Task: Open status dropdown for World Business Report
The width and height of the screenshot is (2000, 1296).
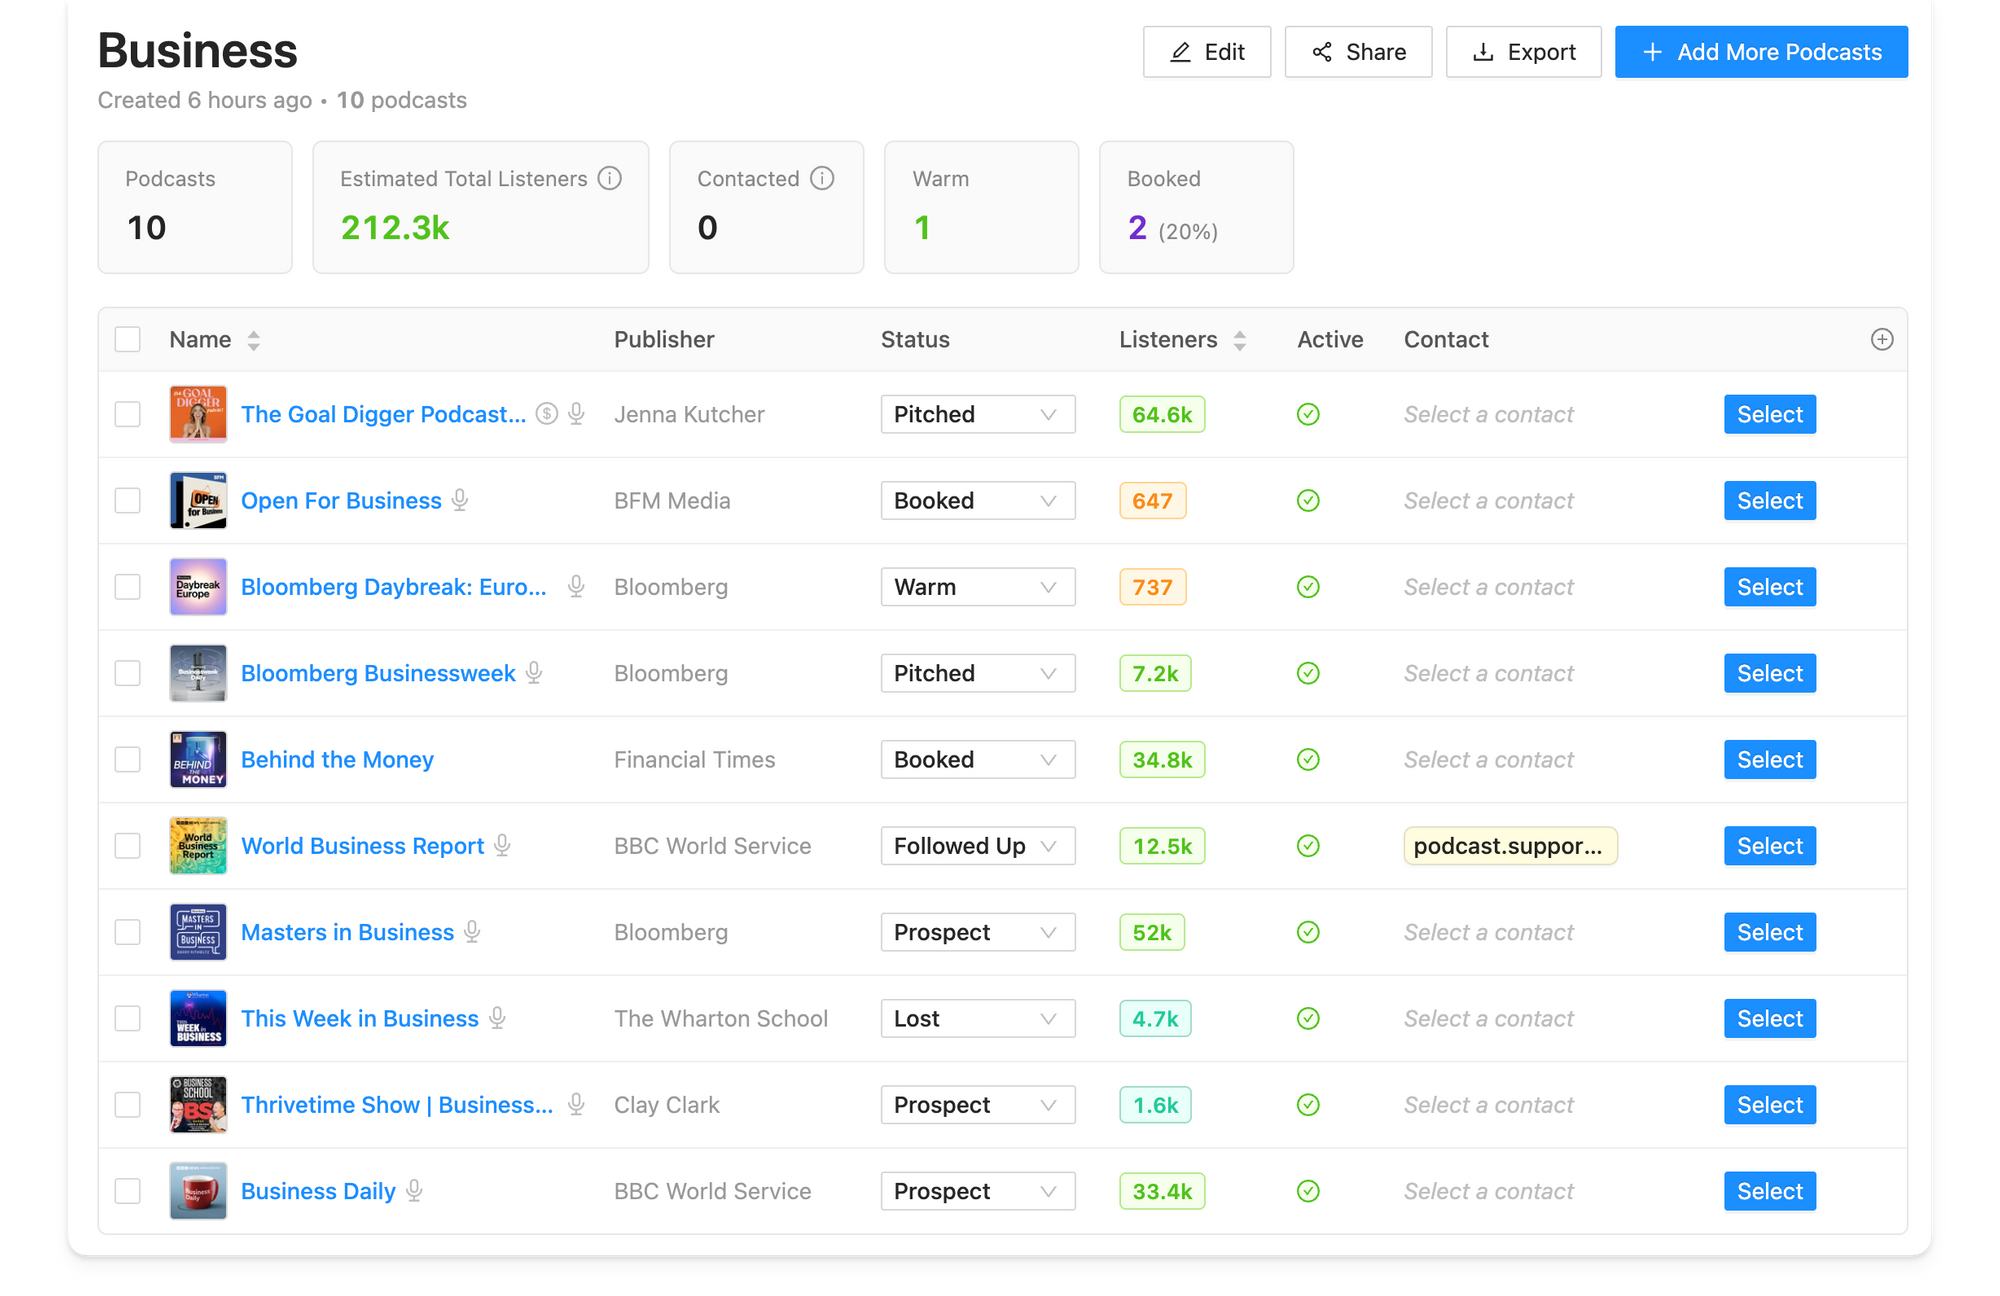Action: [977, 846]
